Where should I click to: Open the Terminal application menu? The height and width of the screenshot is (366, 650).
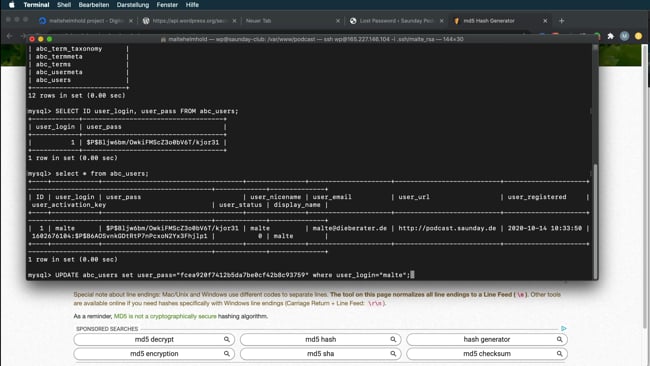(x=36, y=5)
